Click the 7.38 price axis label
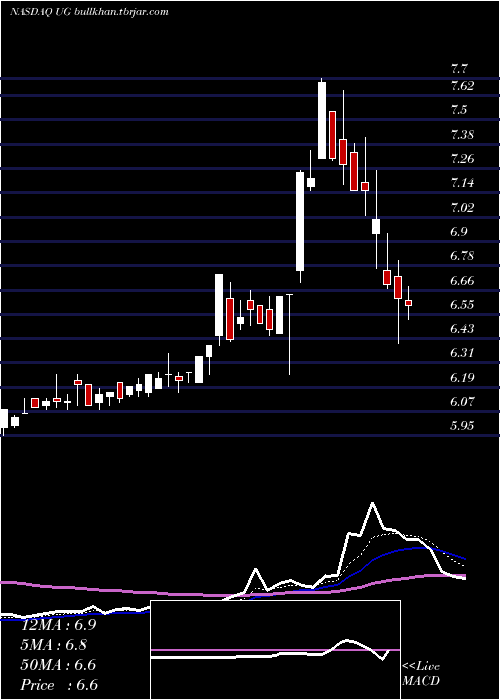 [x=462, y=134]
